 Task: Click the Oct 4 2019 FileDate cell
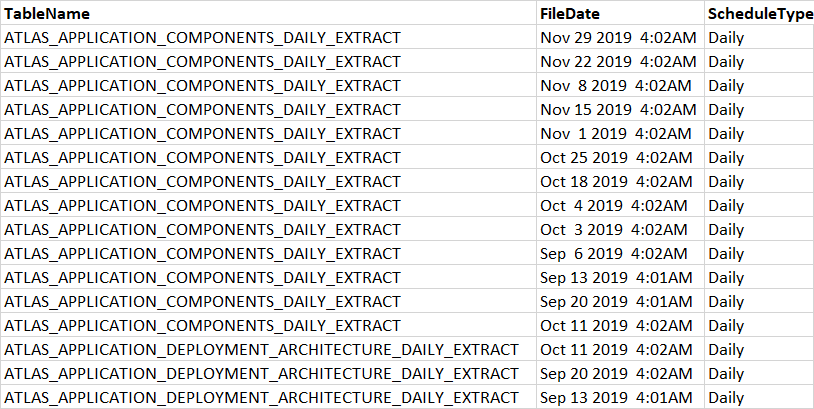pyautogui.click(x=613, y=206)
